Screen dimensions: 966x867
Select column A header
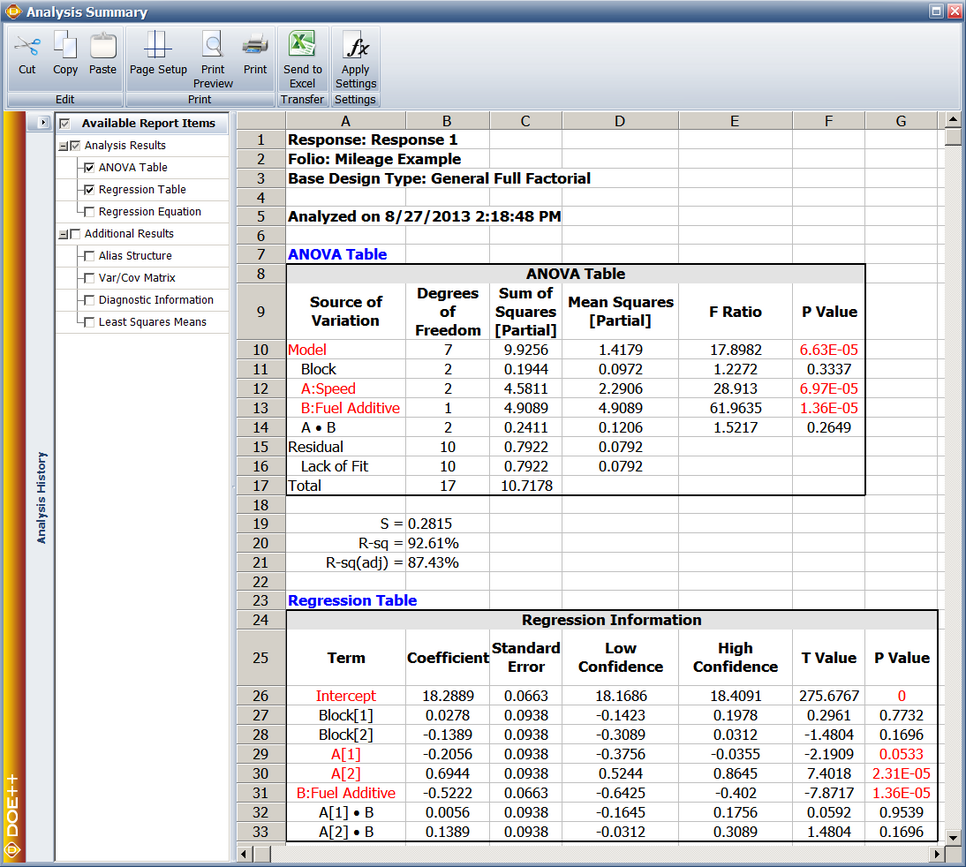[346, 121]
